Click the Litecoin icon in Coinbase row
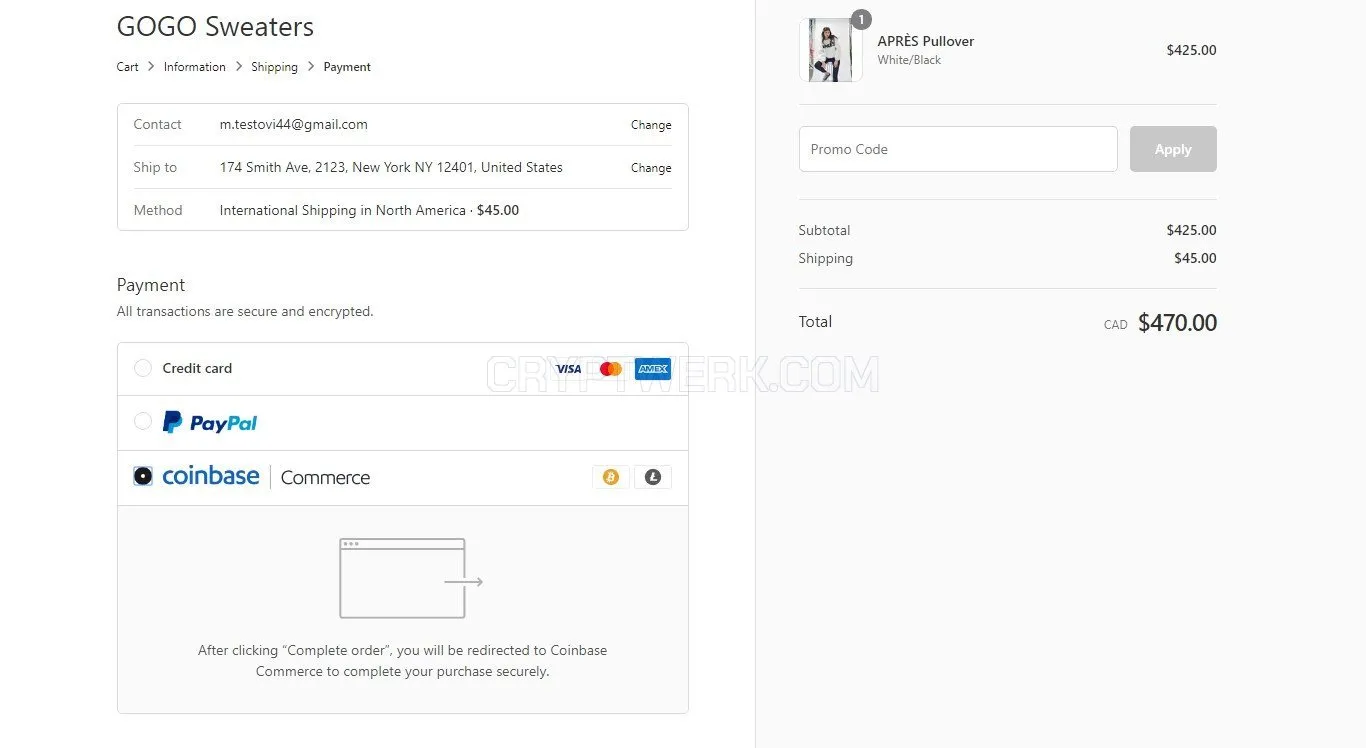The image size is (1366, 748). [653, 477]
